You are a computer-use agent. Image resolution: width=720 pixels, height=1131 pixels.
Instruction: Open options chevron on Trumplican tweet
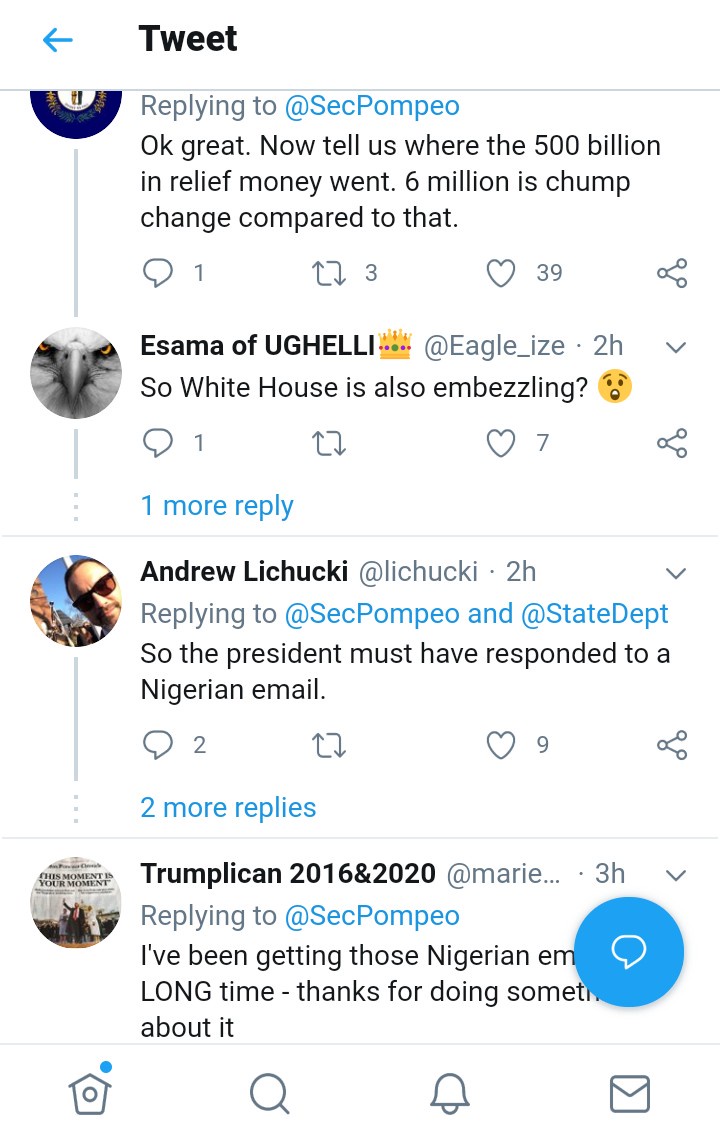pos(676,875)
